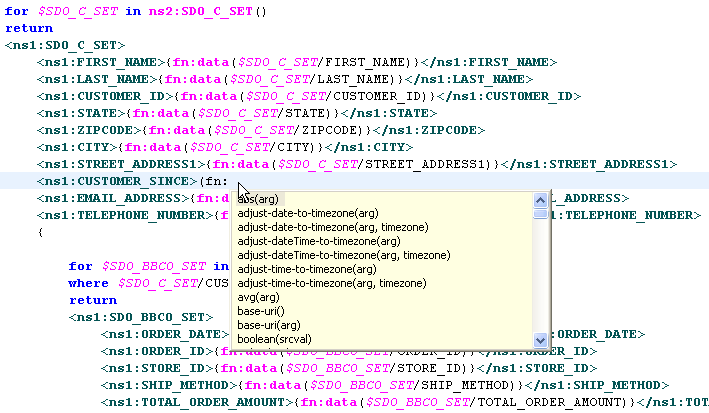Choose avg(arg) from the function list

(258, 297)
